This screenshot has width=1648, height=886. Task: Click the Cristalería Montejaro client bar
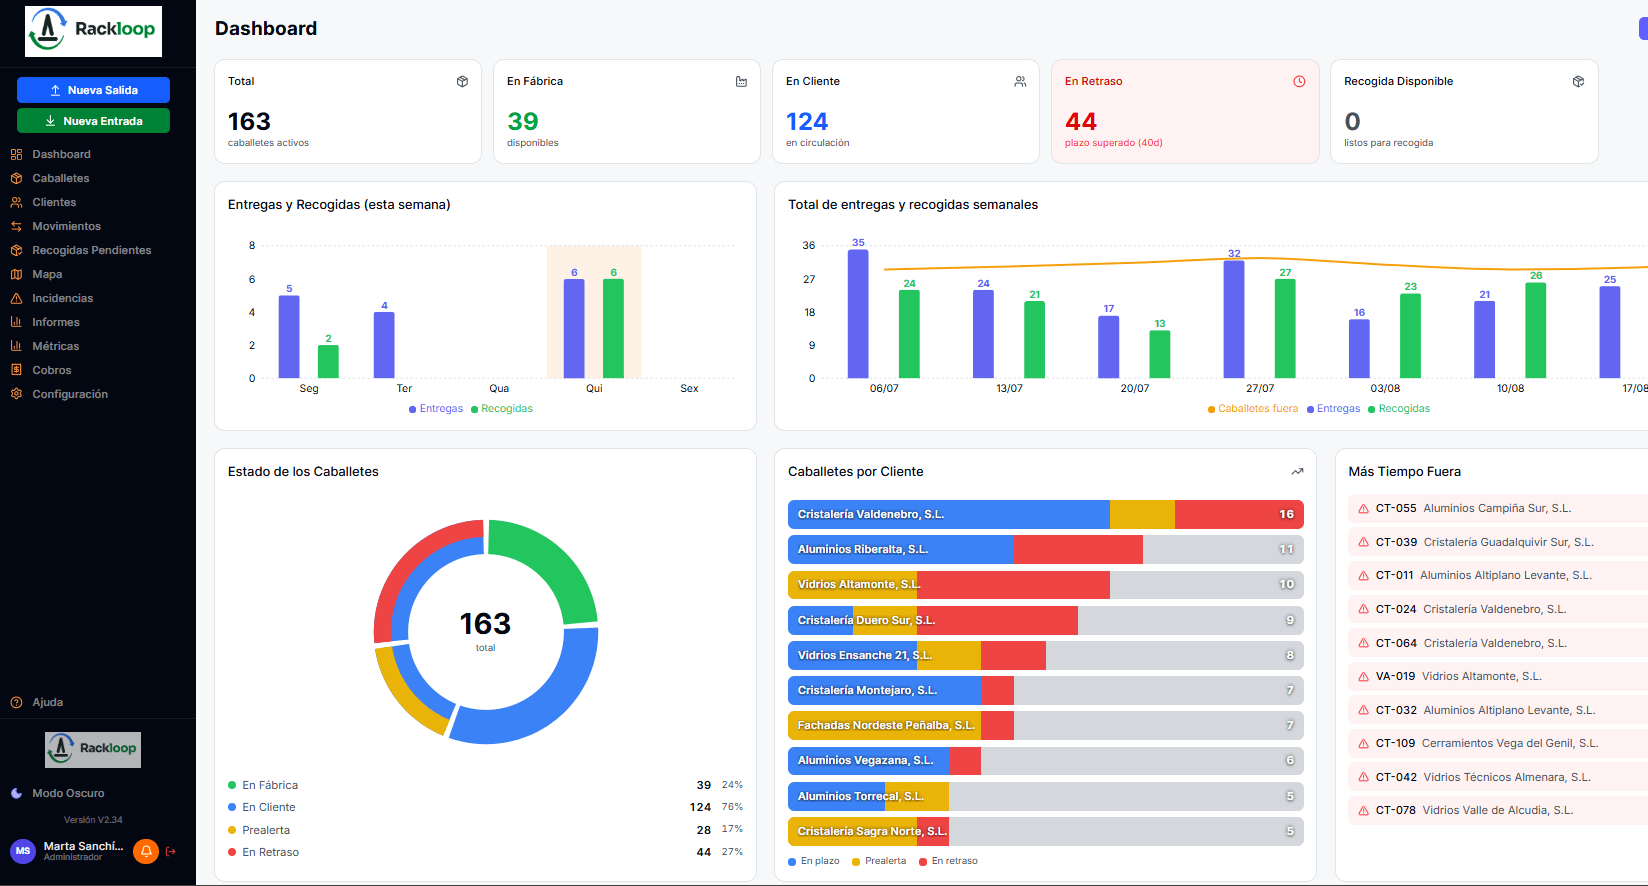coord(1046,690)
